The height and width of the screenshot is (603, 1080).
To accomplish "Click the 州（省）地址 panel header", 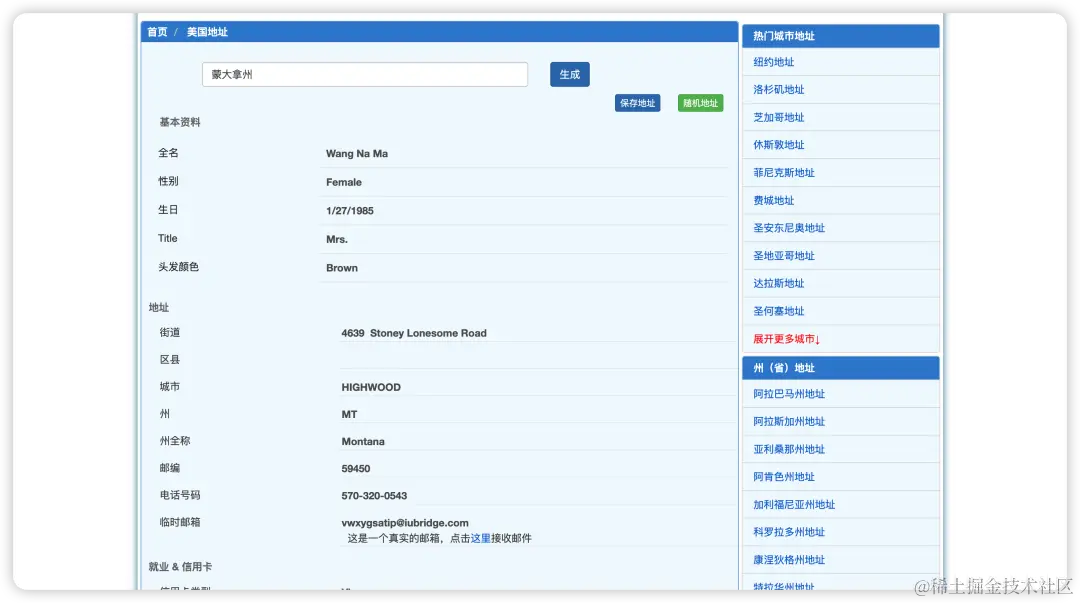I will [x=841, y=368].
